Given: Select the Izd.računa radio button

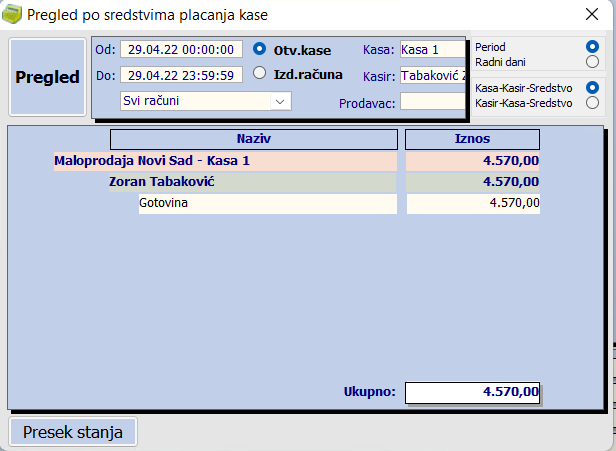Looking at the screenshot, I should point(259,73).
